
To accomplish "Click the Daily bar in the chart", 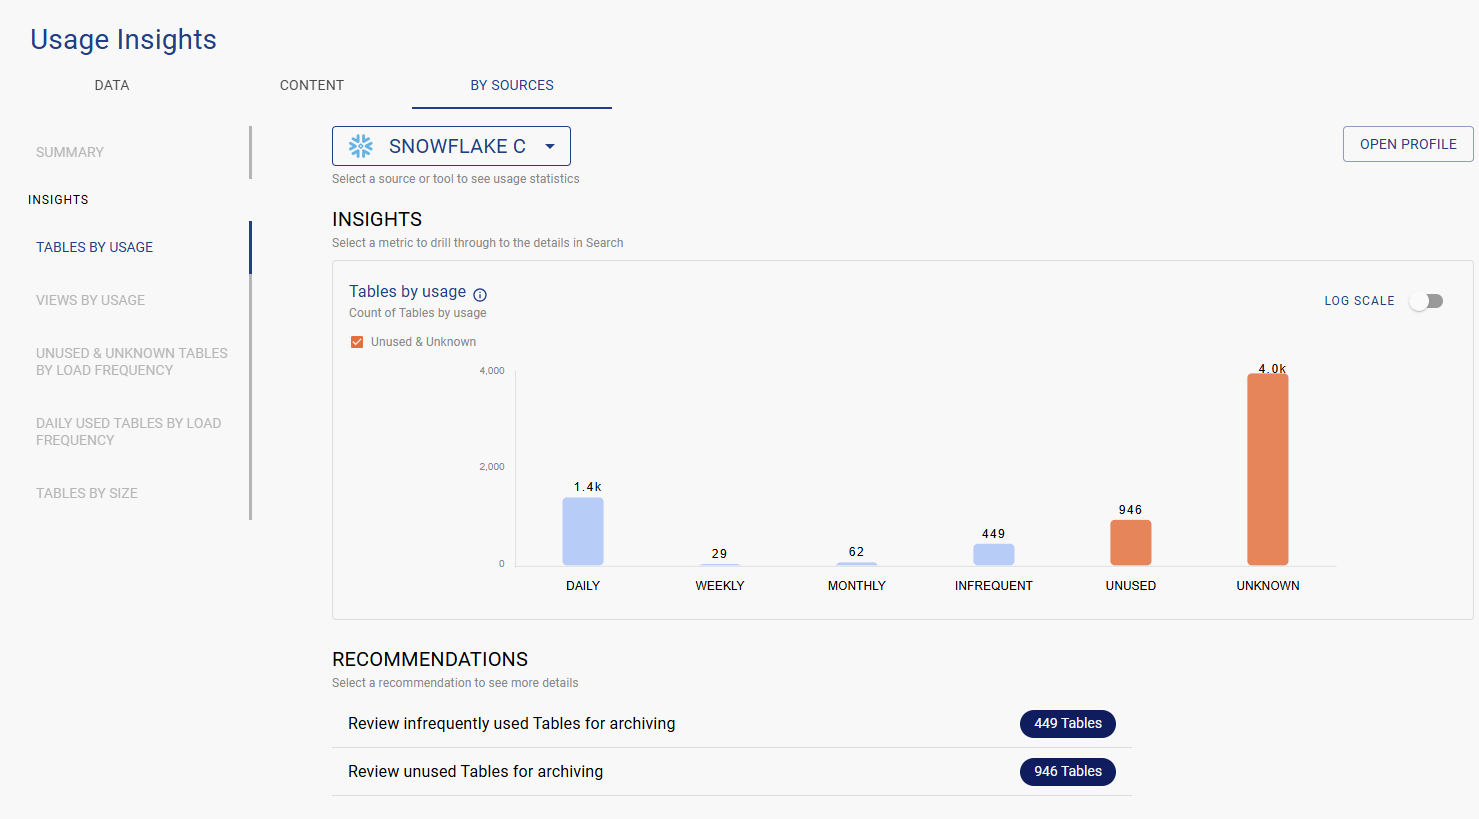I will click(x=583, y=531).
